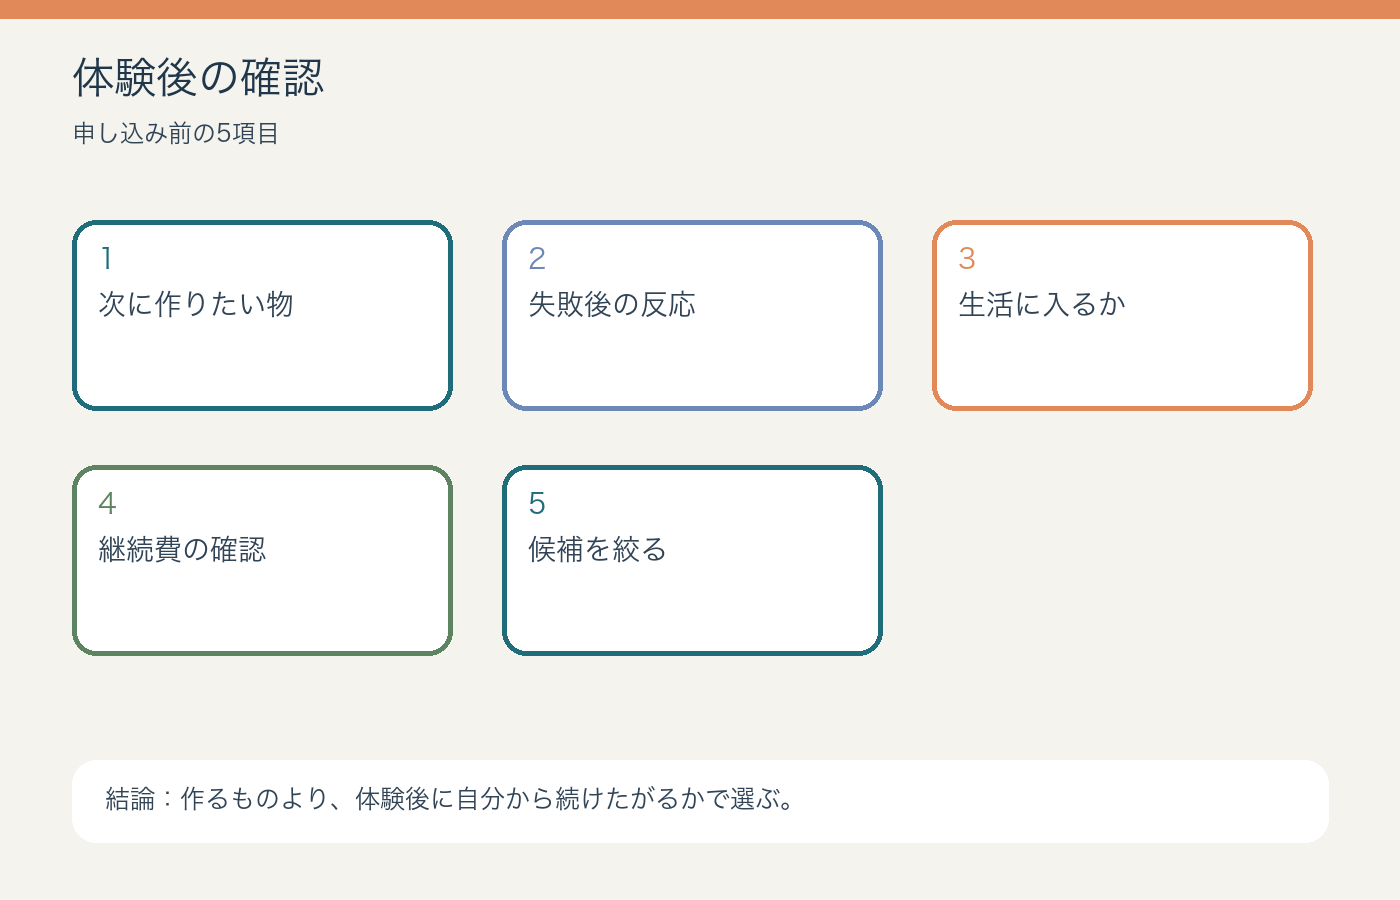Viewport: 1400px width, 900px height.
Task: Choose the 継続費の確認 card
Action: [x=262, y=560]
